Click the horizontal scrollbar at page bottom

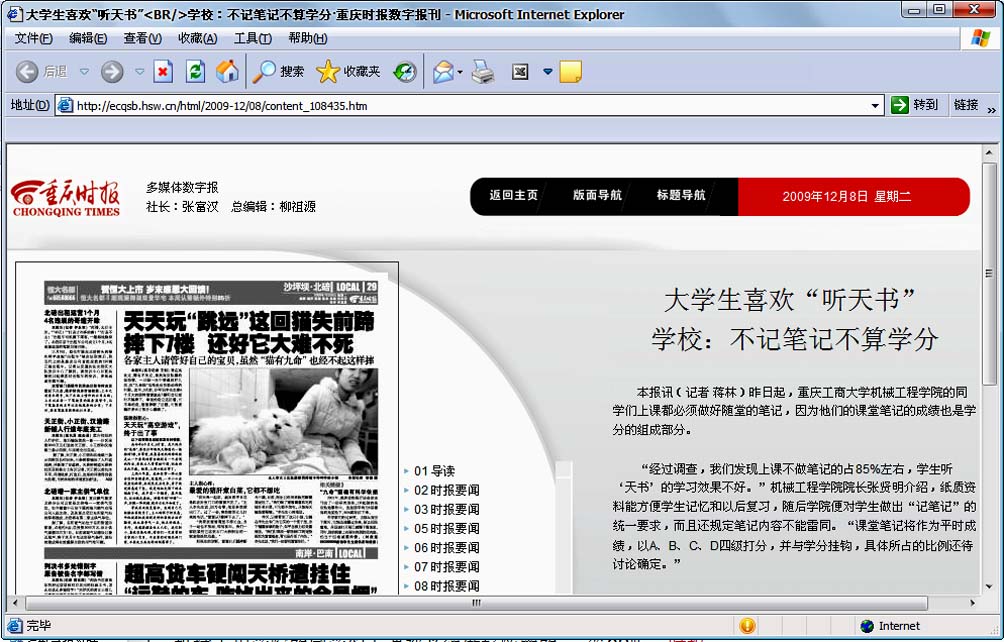click(x=475, y=603)
